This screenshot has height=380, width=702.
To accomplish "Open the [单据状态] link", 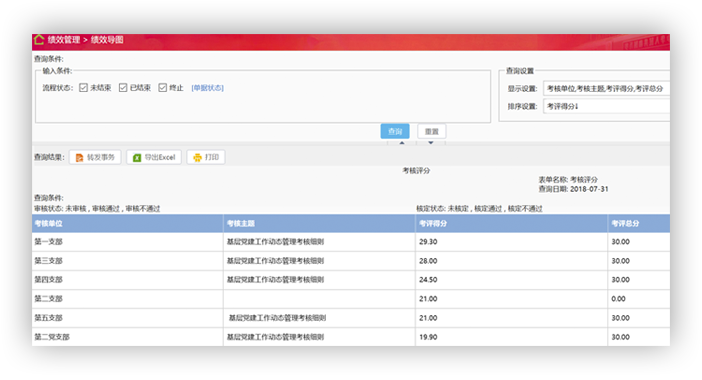I will pos(207,88).
